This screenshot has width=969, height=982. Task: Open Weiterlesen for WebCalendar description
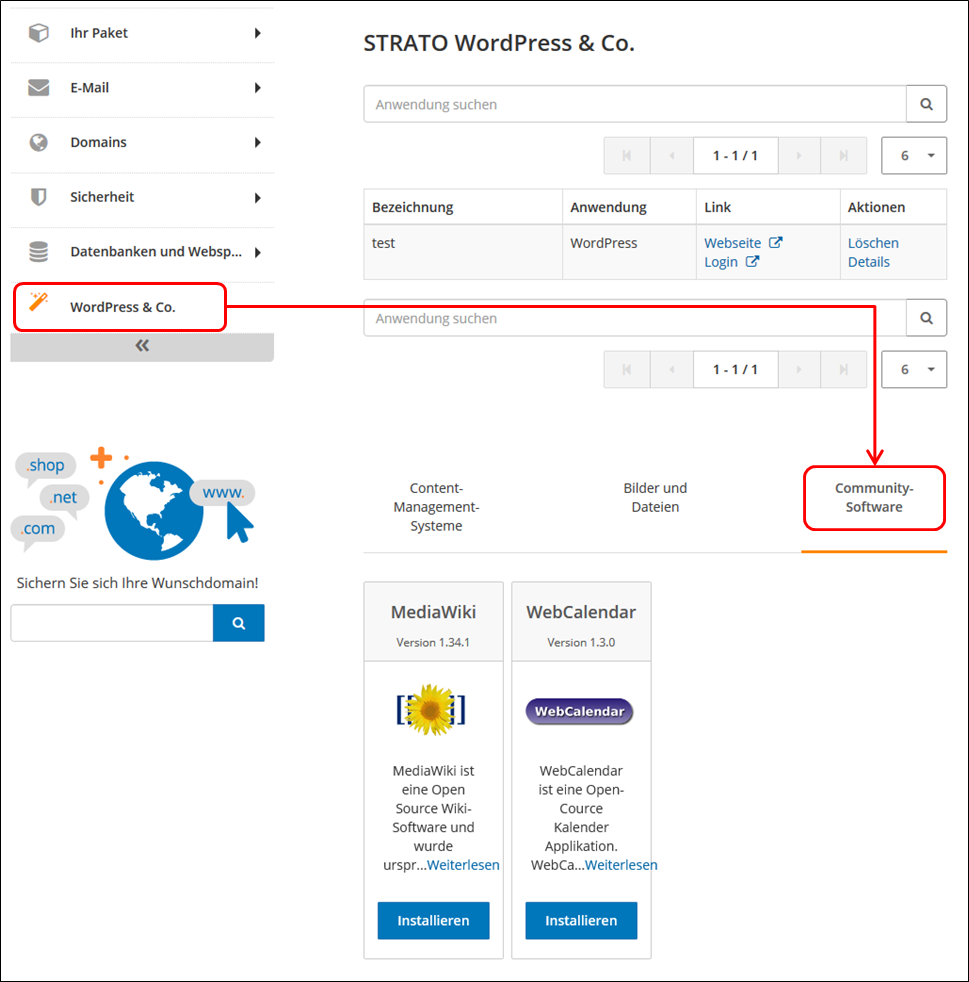tap(622, 864)
